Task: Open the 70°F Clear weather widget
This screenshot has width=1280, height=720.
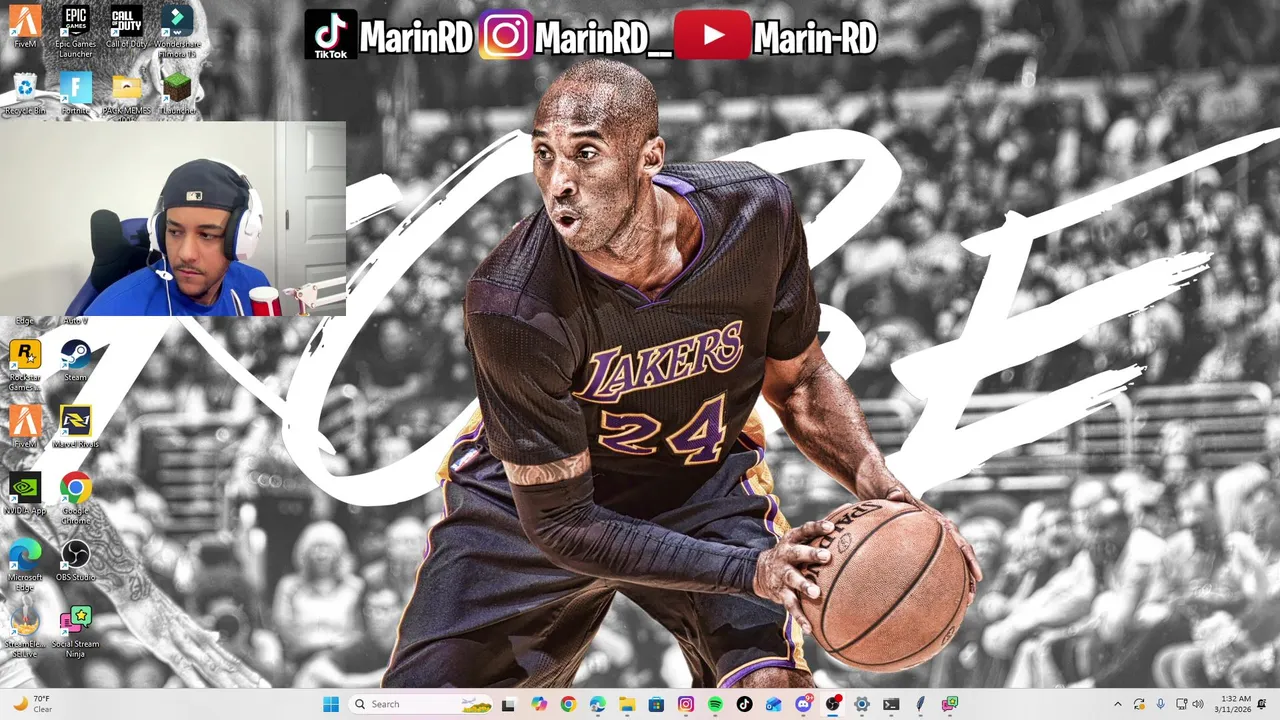Action: pos(32,704)
